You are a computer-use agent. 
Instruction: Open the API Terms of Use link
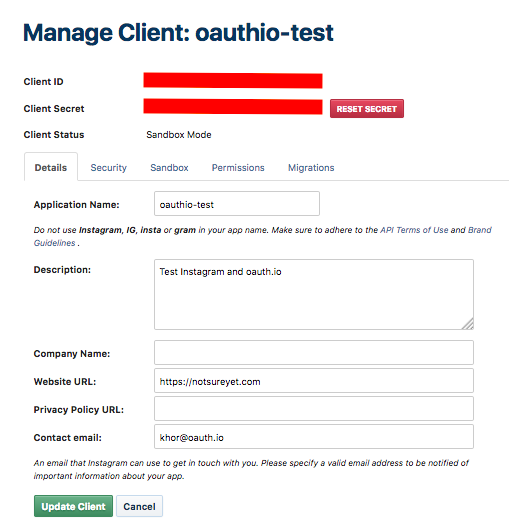(414, 230)
